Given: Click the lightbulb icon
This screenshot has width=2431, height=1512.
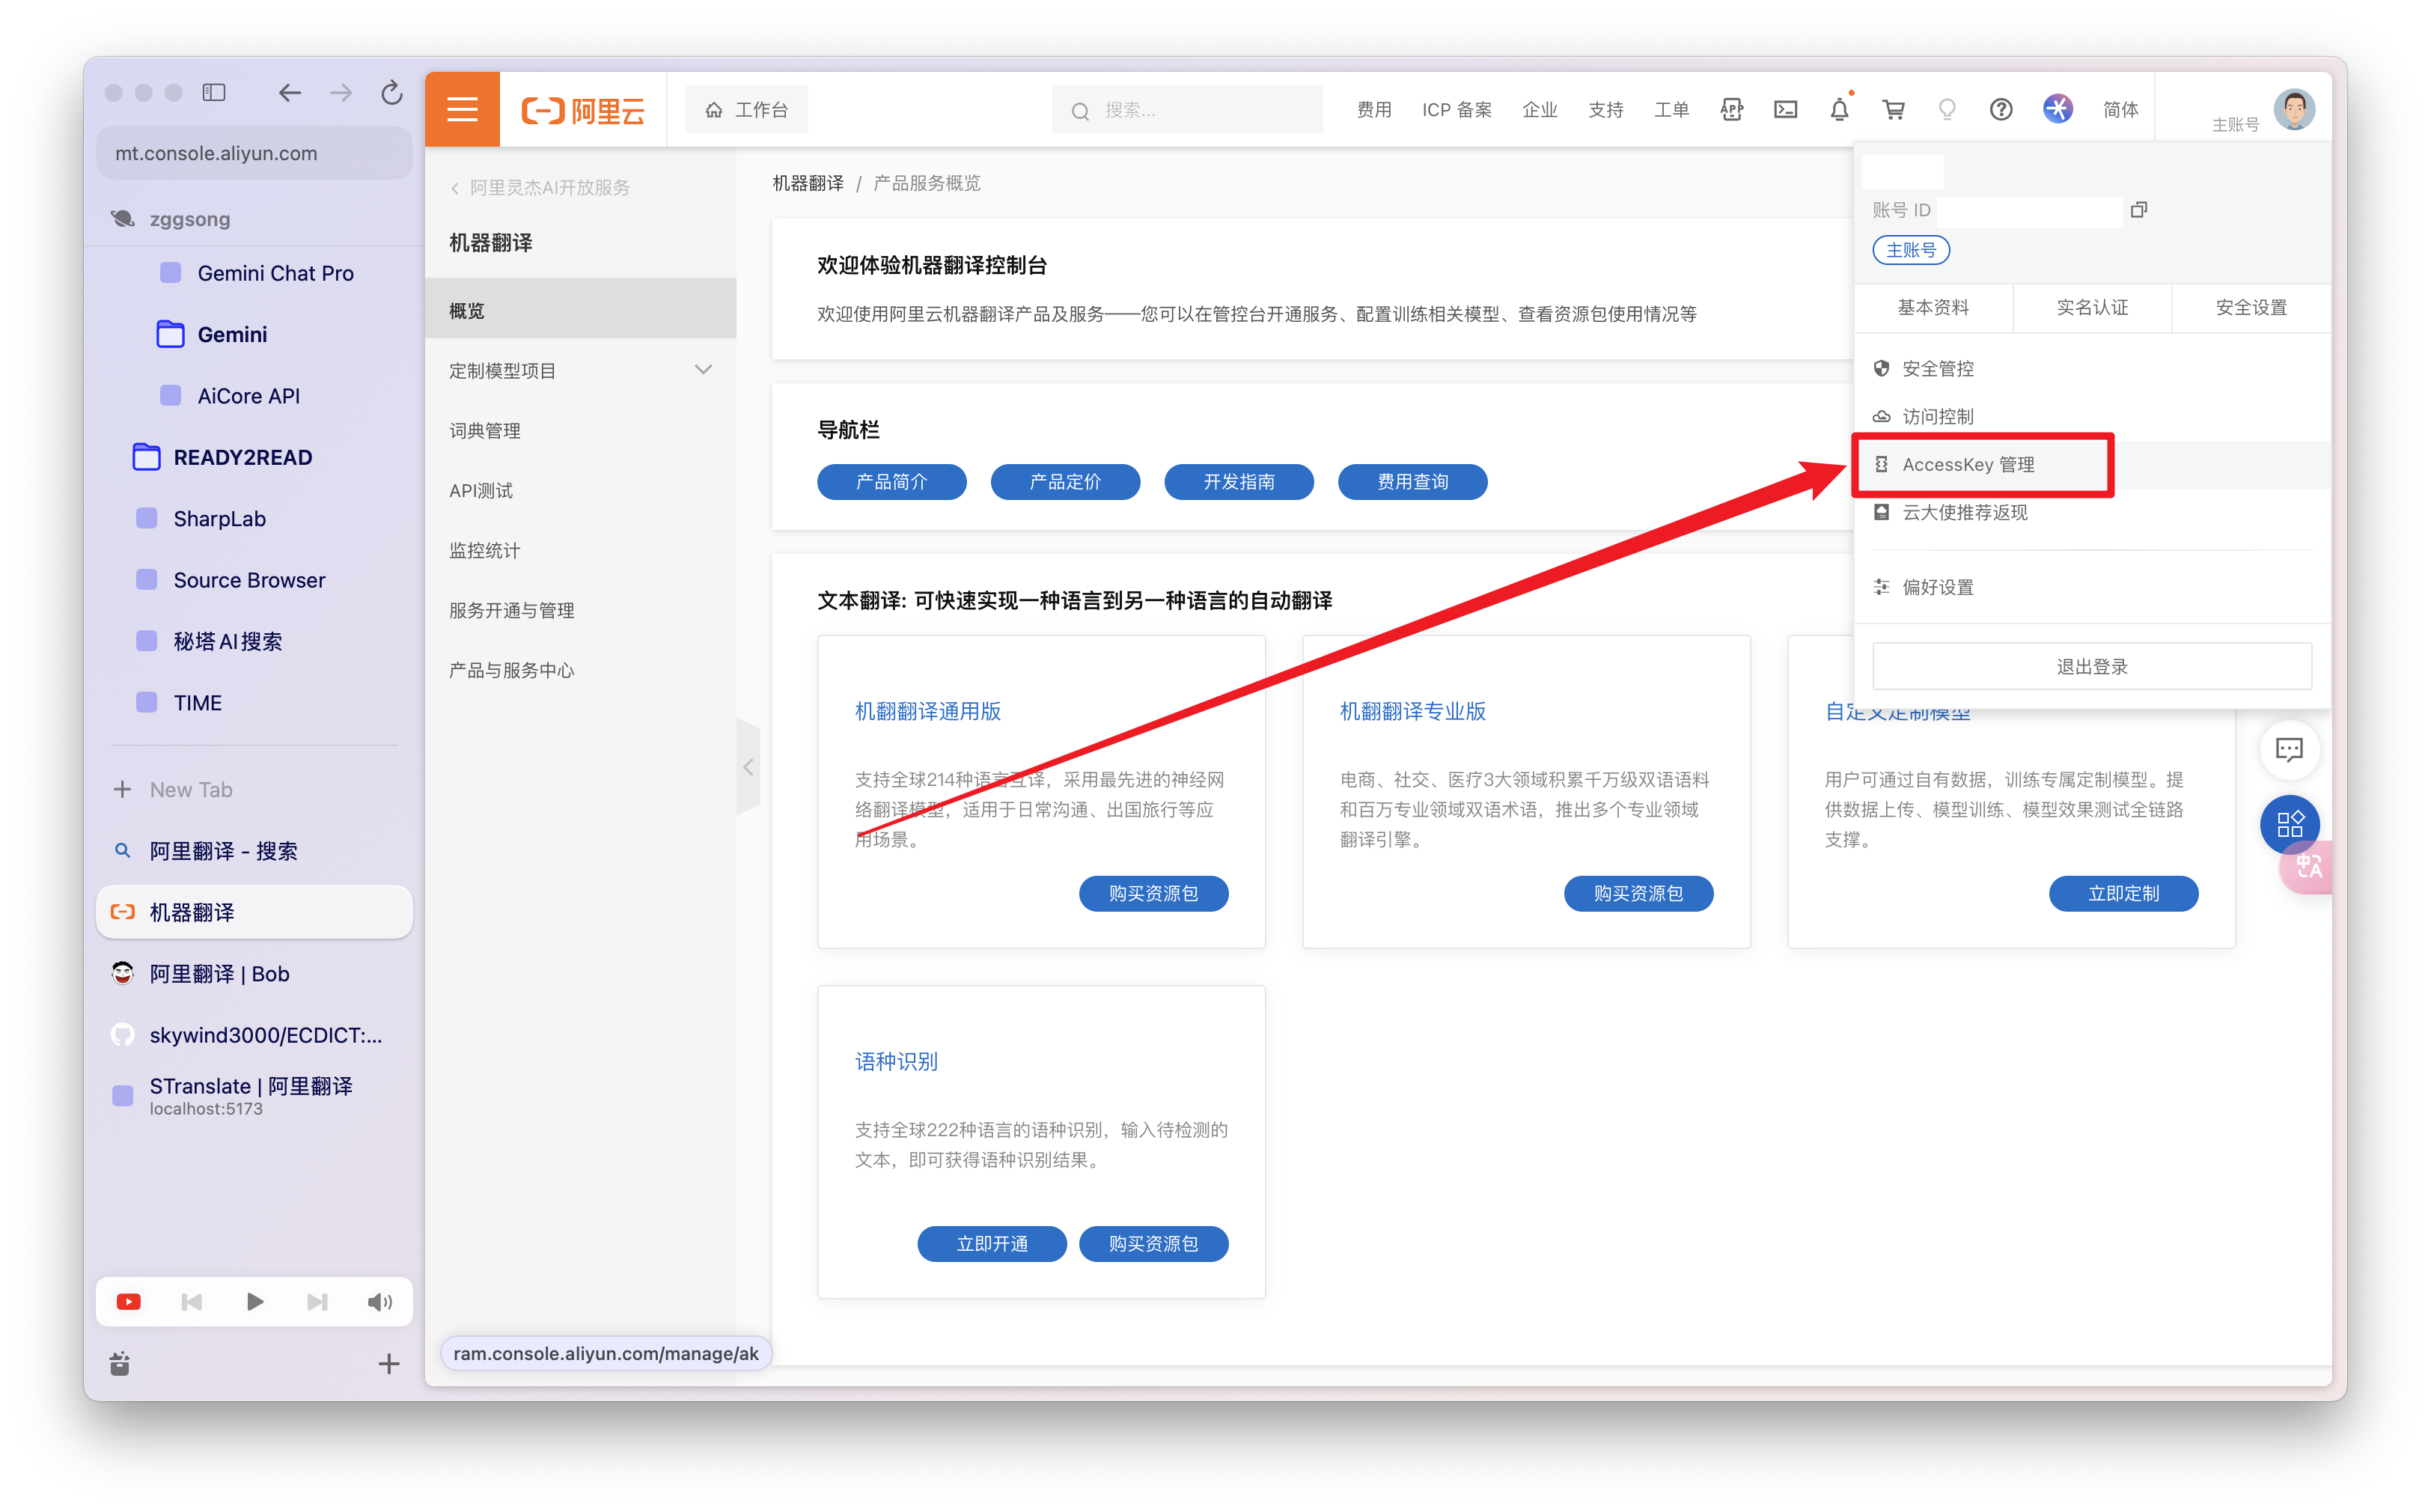Looking at the screenshot, I should pyautogui.click(x=1946, y=110).
